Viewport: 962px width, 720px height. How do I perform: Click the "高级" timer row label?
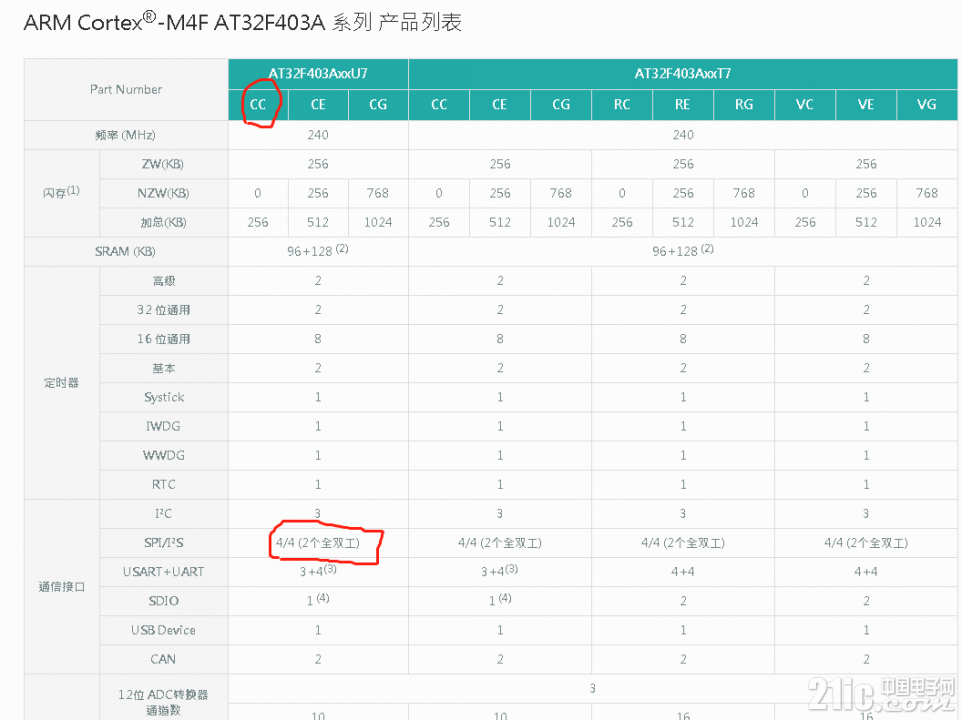tap(164, 281)
